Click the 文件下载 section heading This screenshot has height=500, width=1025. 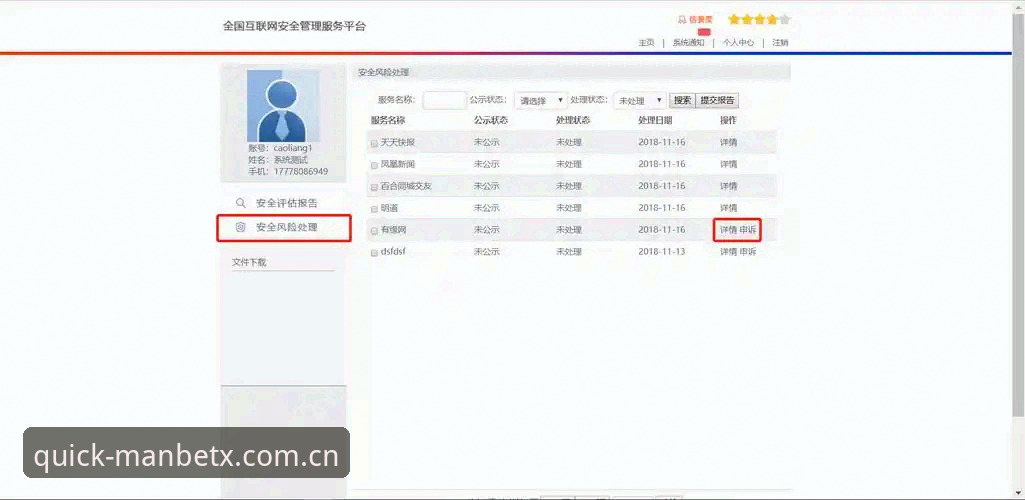[x=249, y=263]
